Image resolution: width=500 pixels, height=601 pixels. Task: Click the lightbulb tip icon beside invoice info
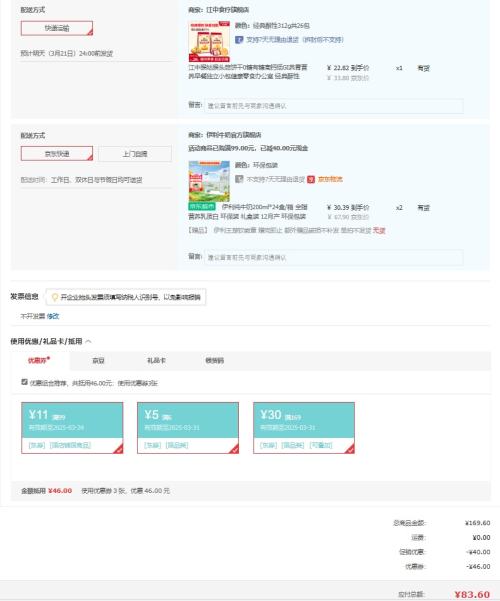(54, 297)
